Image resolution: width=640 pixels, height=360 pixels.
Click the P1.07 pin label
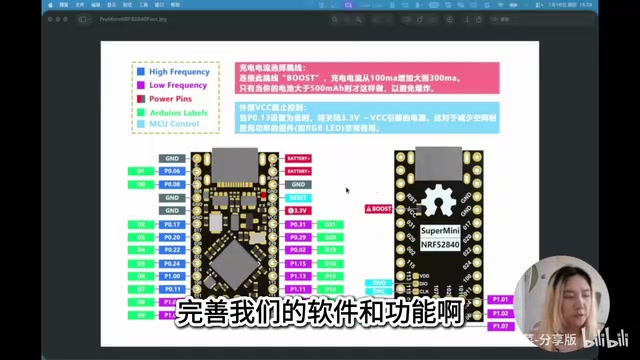pyautogui.click(x=500, y=327)
